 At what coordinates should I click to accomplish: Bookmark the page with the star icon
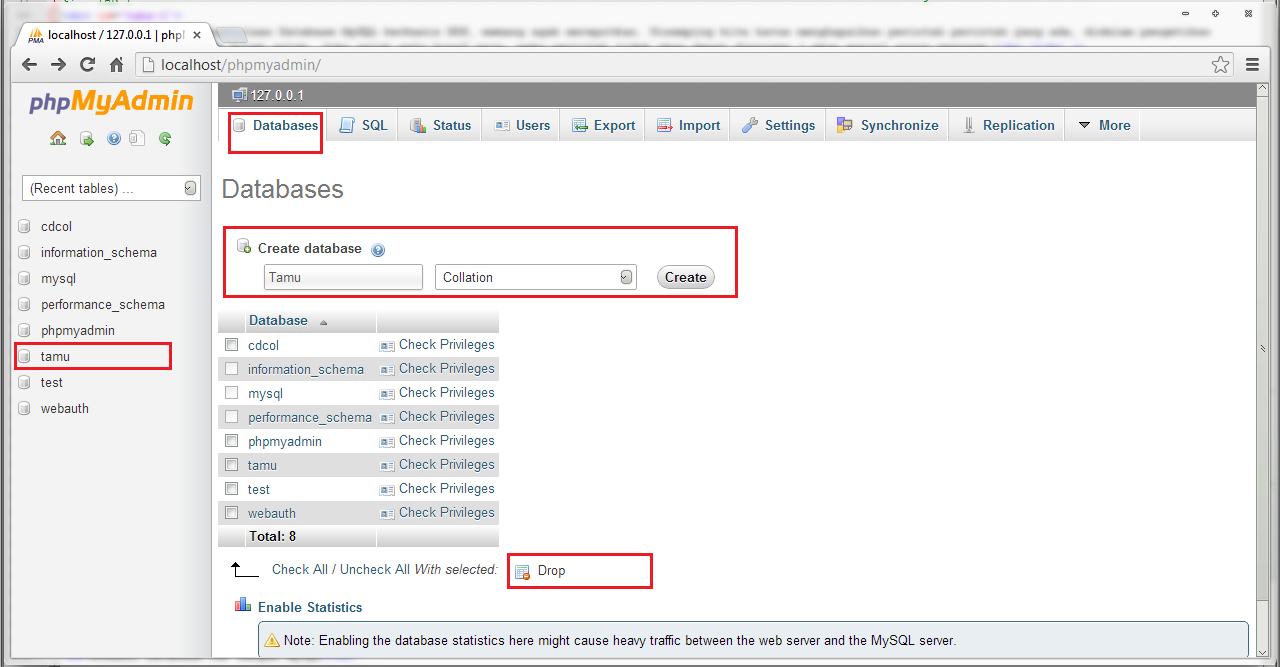tap(1221, 65)
